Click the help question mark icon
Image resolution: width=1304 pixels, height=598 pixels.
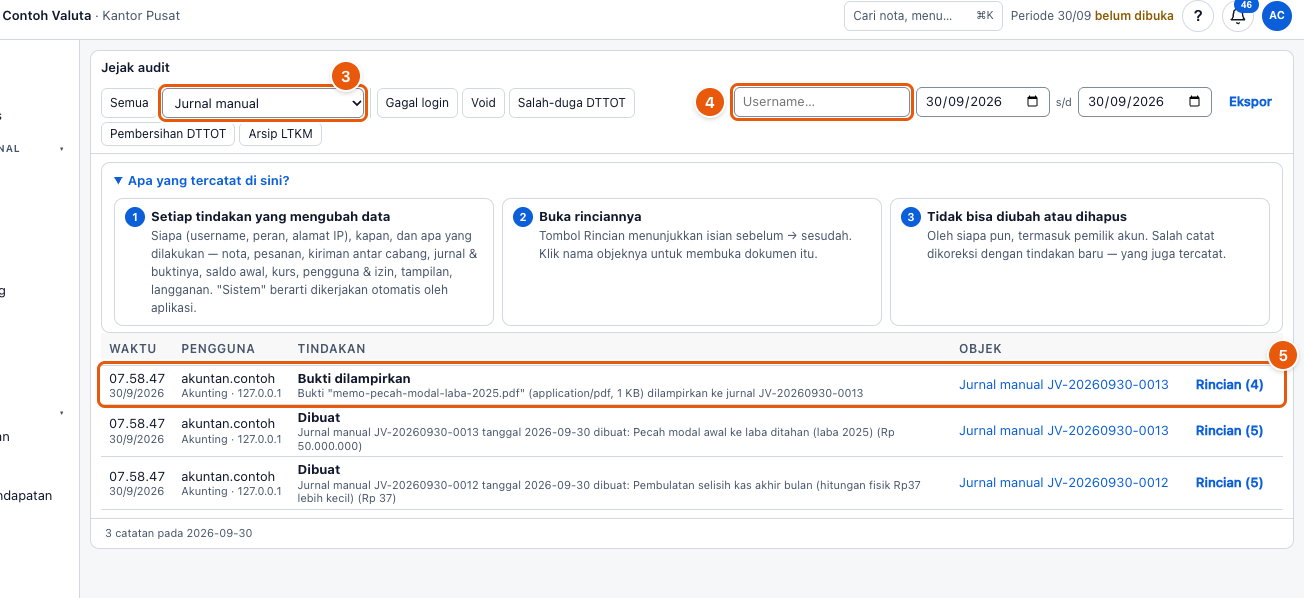pos(1198,16)
